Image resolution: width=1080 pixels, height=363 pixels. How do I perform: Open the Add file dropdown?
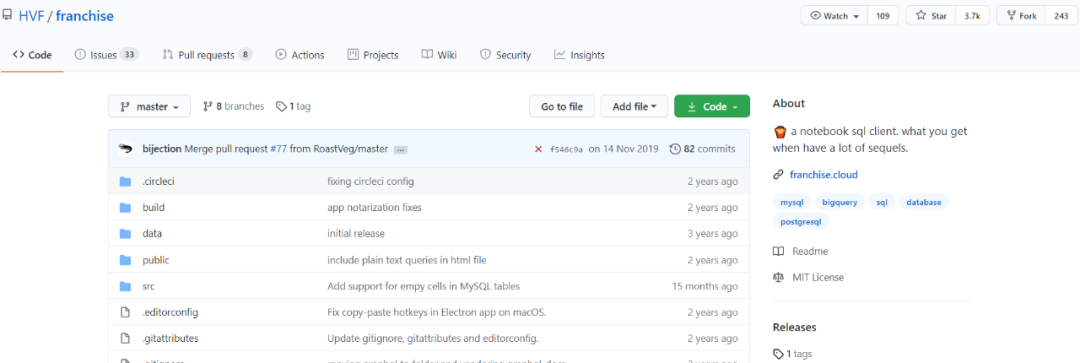[634, 107]
